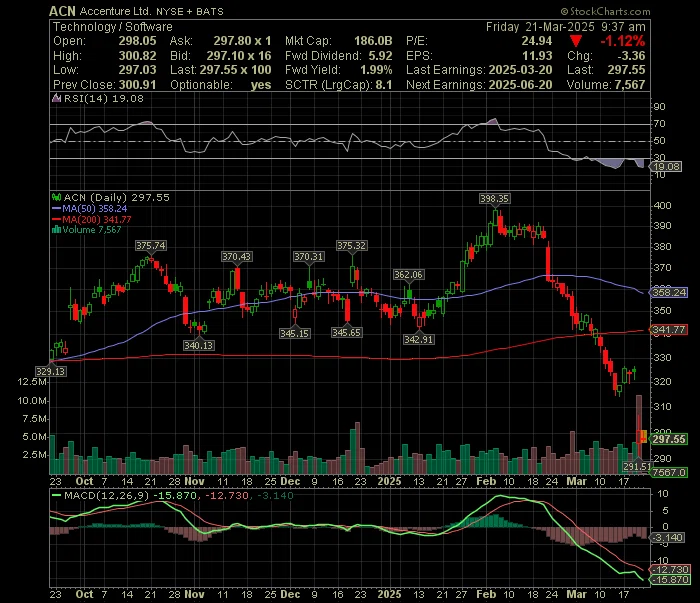This screenshot has width=700, height=603.
Task: Click the 398.35 peak price label
Action: pyautogui.click(x=494, y=199)
